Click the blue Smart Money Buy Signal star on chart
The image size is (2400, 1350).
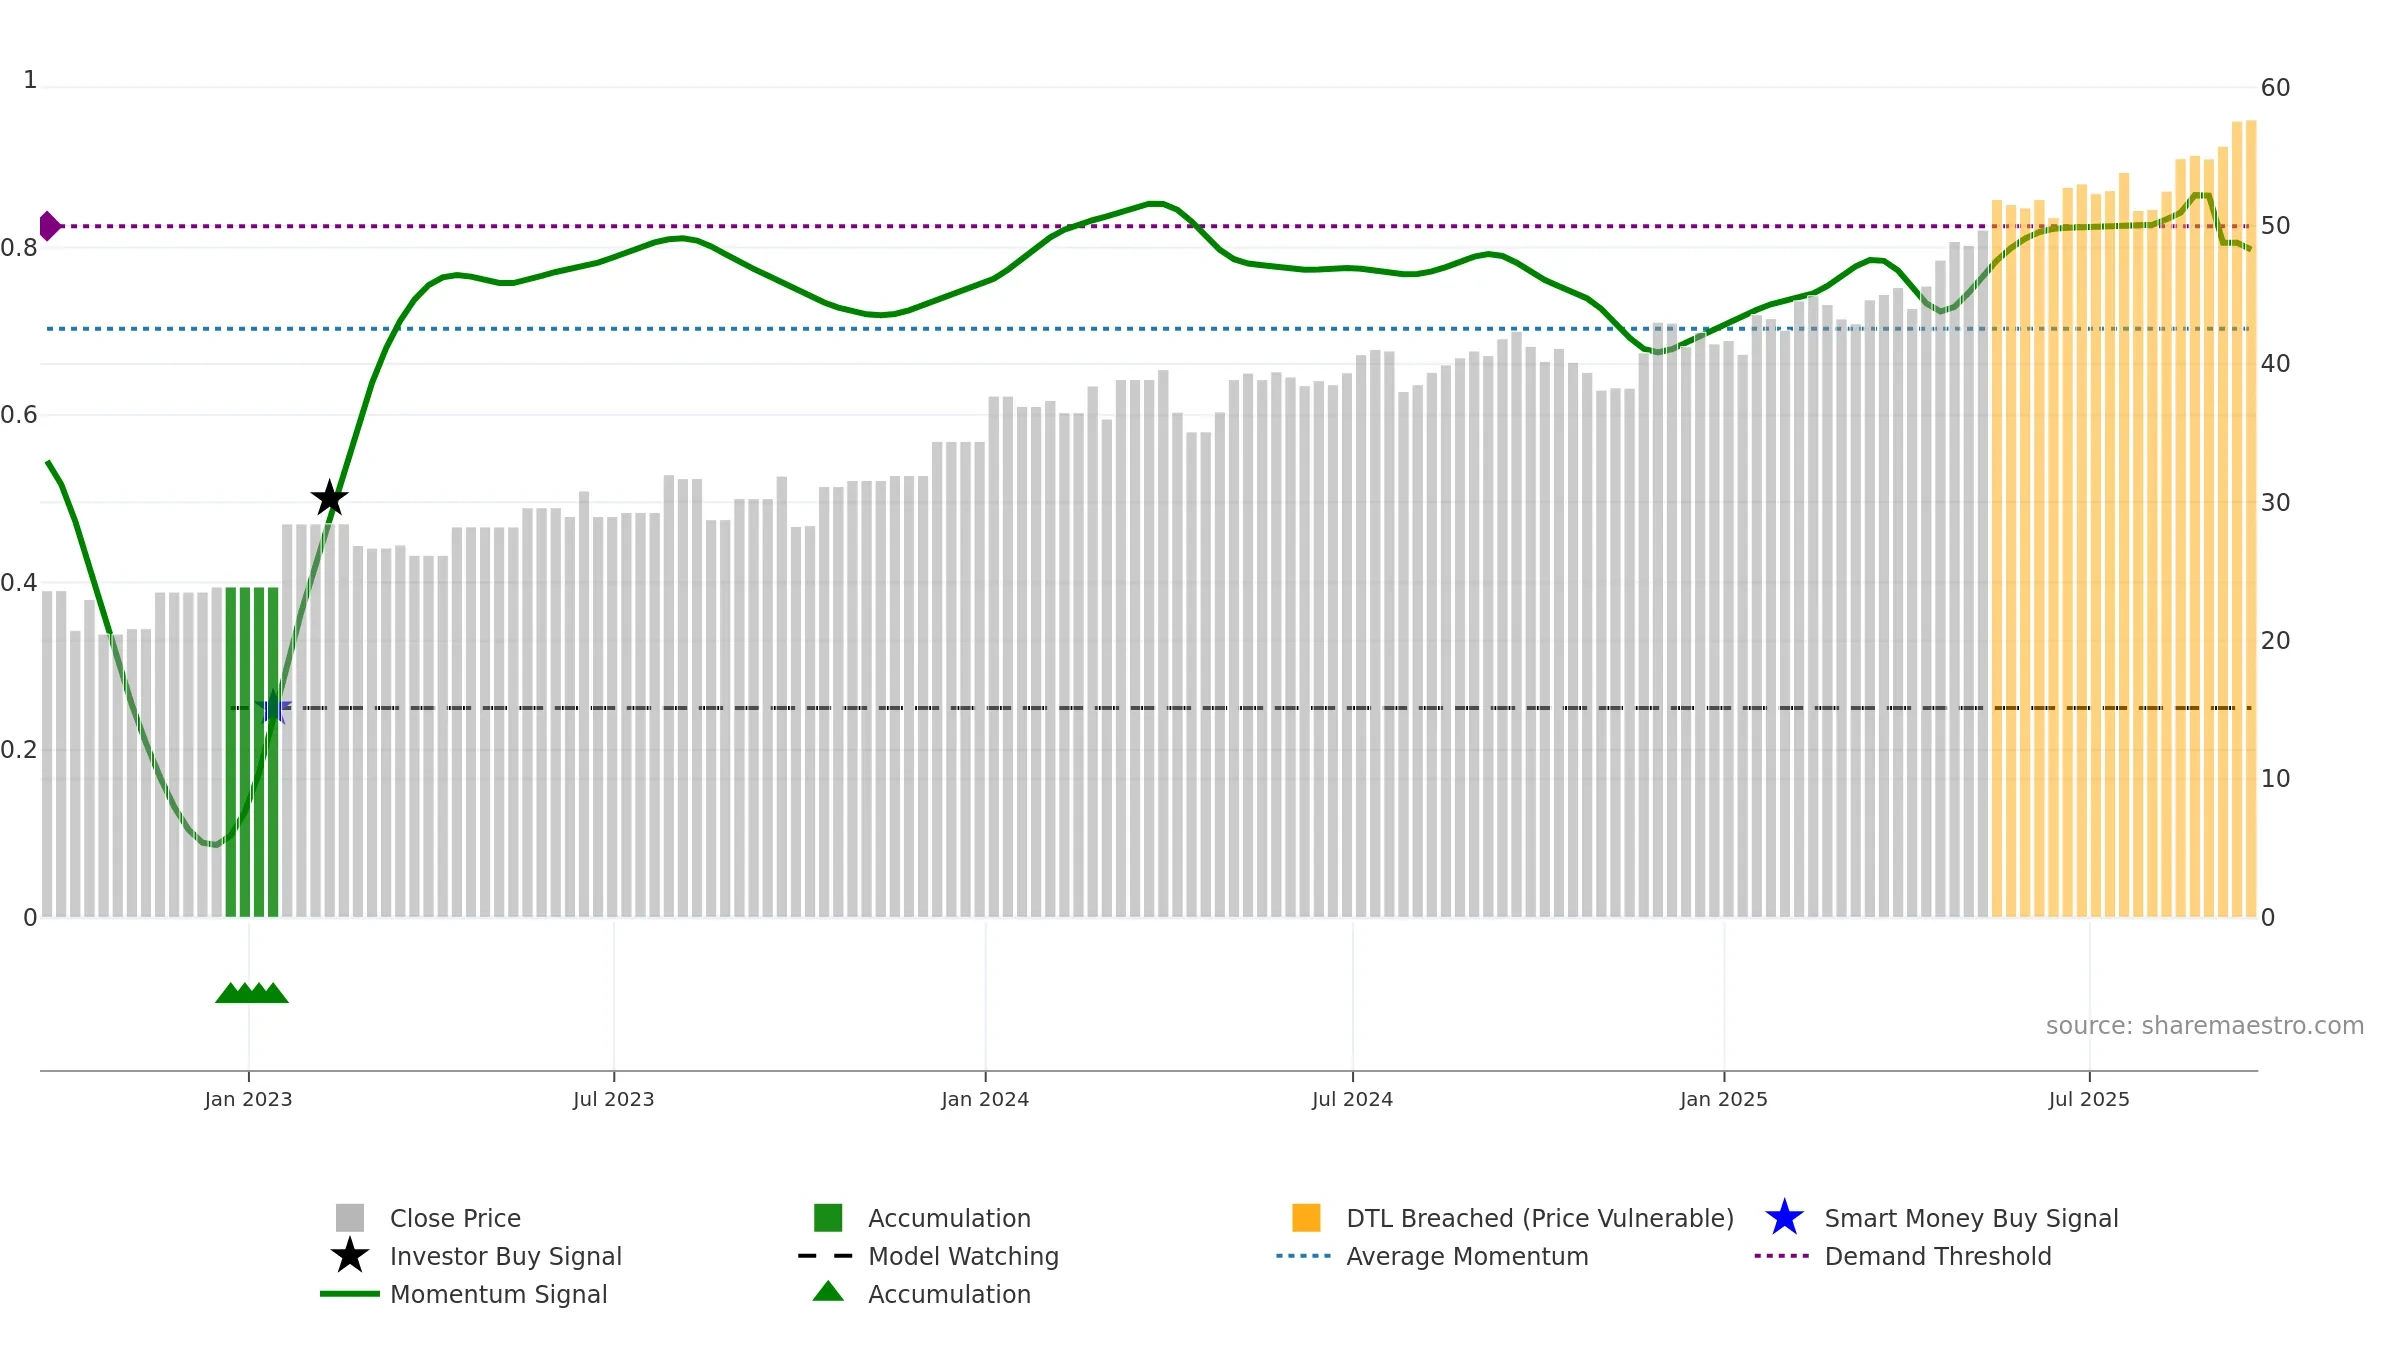[273, 708]
